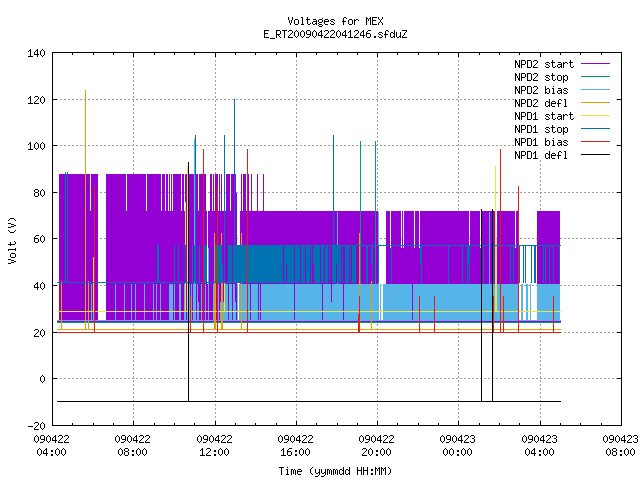
Task: Click the 'NPD1 bias' legend label
Action: 541,142
